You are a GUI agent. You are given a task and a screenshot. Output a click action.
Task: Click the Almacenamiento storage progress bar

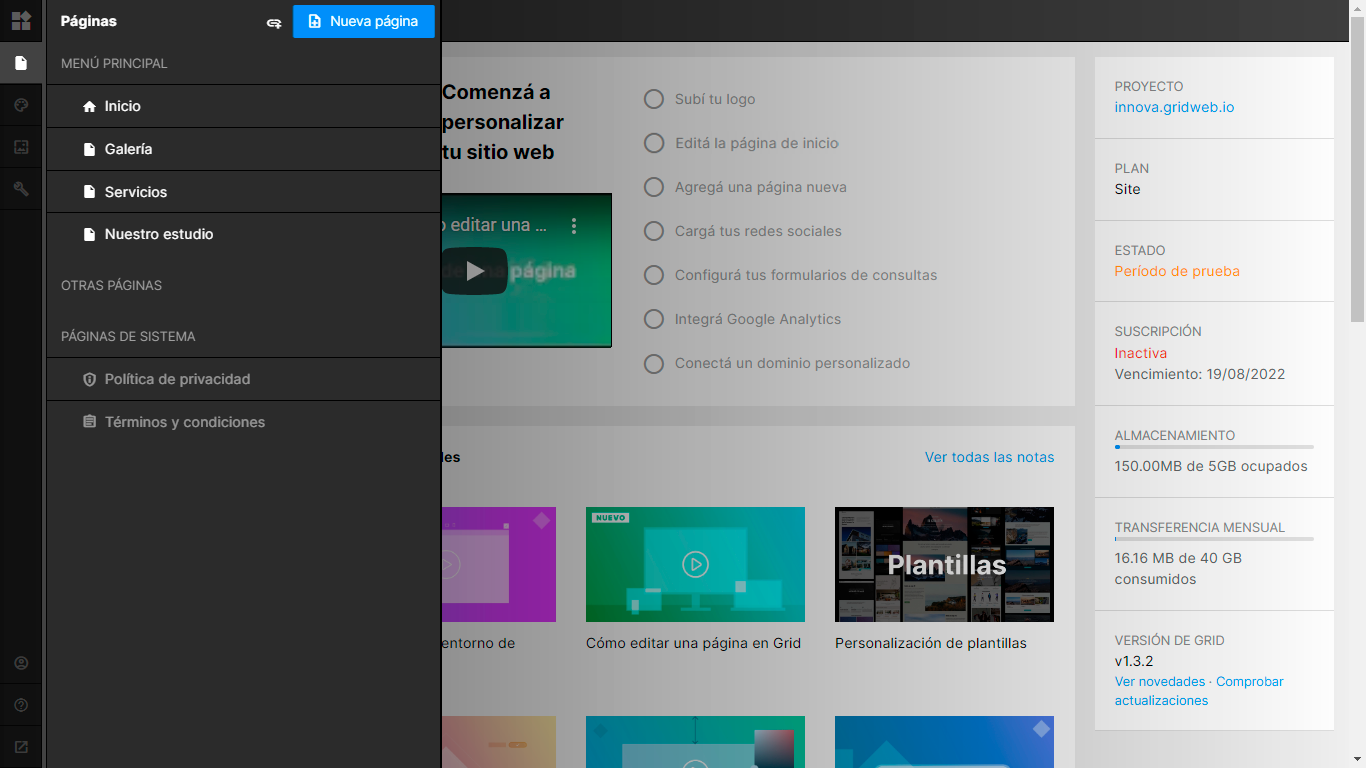pyautogui.click(x=1214, y=447)
